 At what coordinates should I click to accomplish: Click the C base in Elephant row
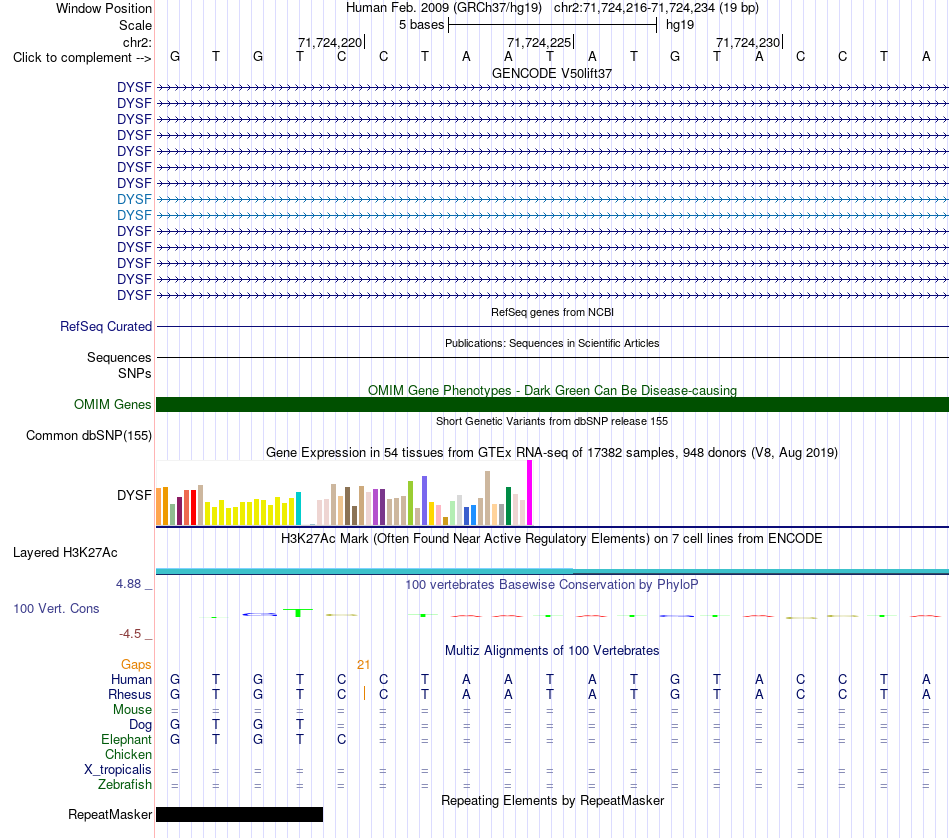tap(342, 739)
